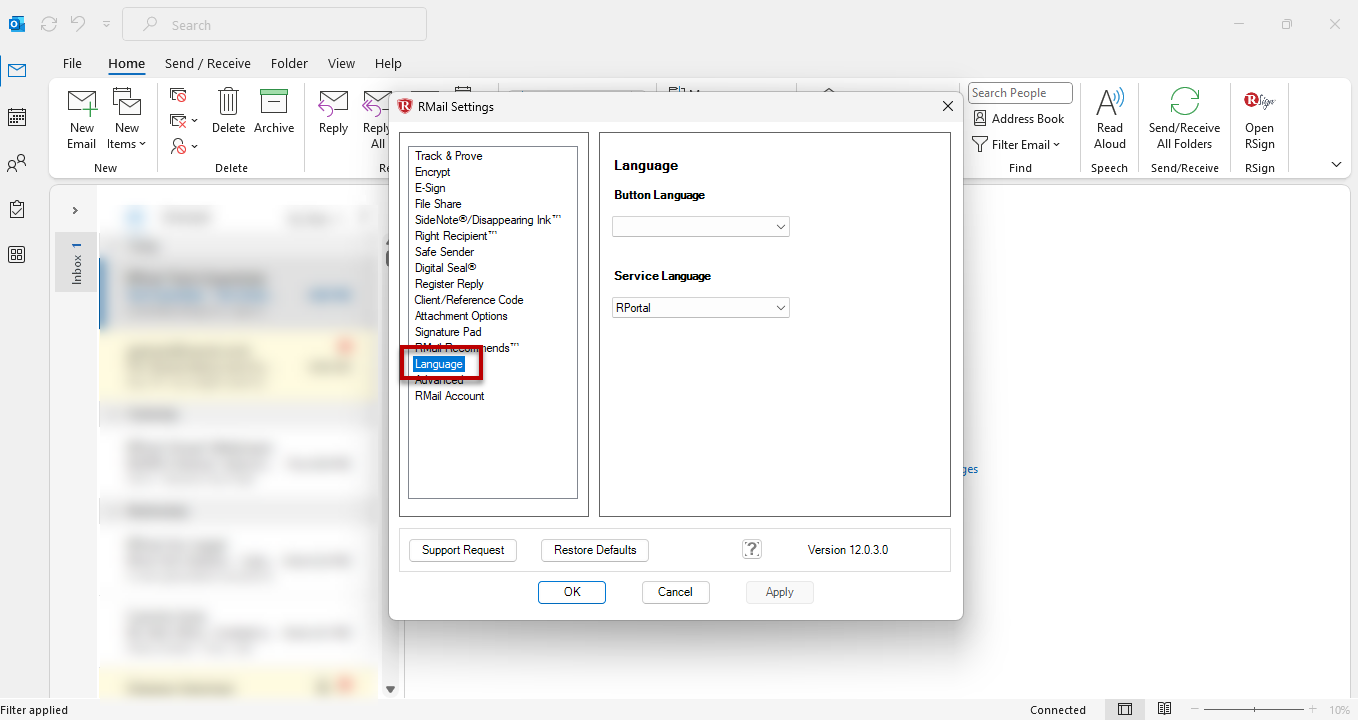
Task: Open the People module in sidebar
Action: [17, 163]
